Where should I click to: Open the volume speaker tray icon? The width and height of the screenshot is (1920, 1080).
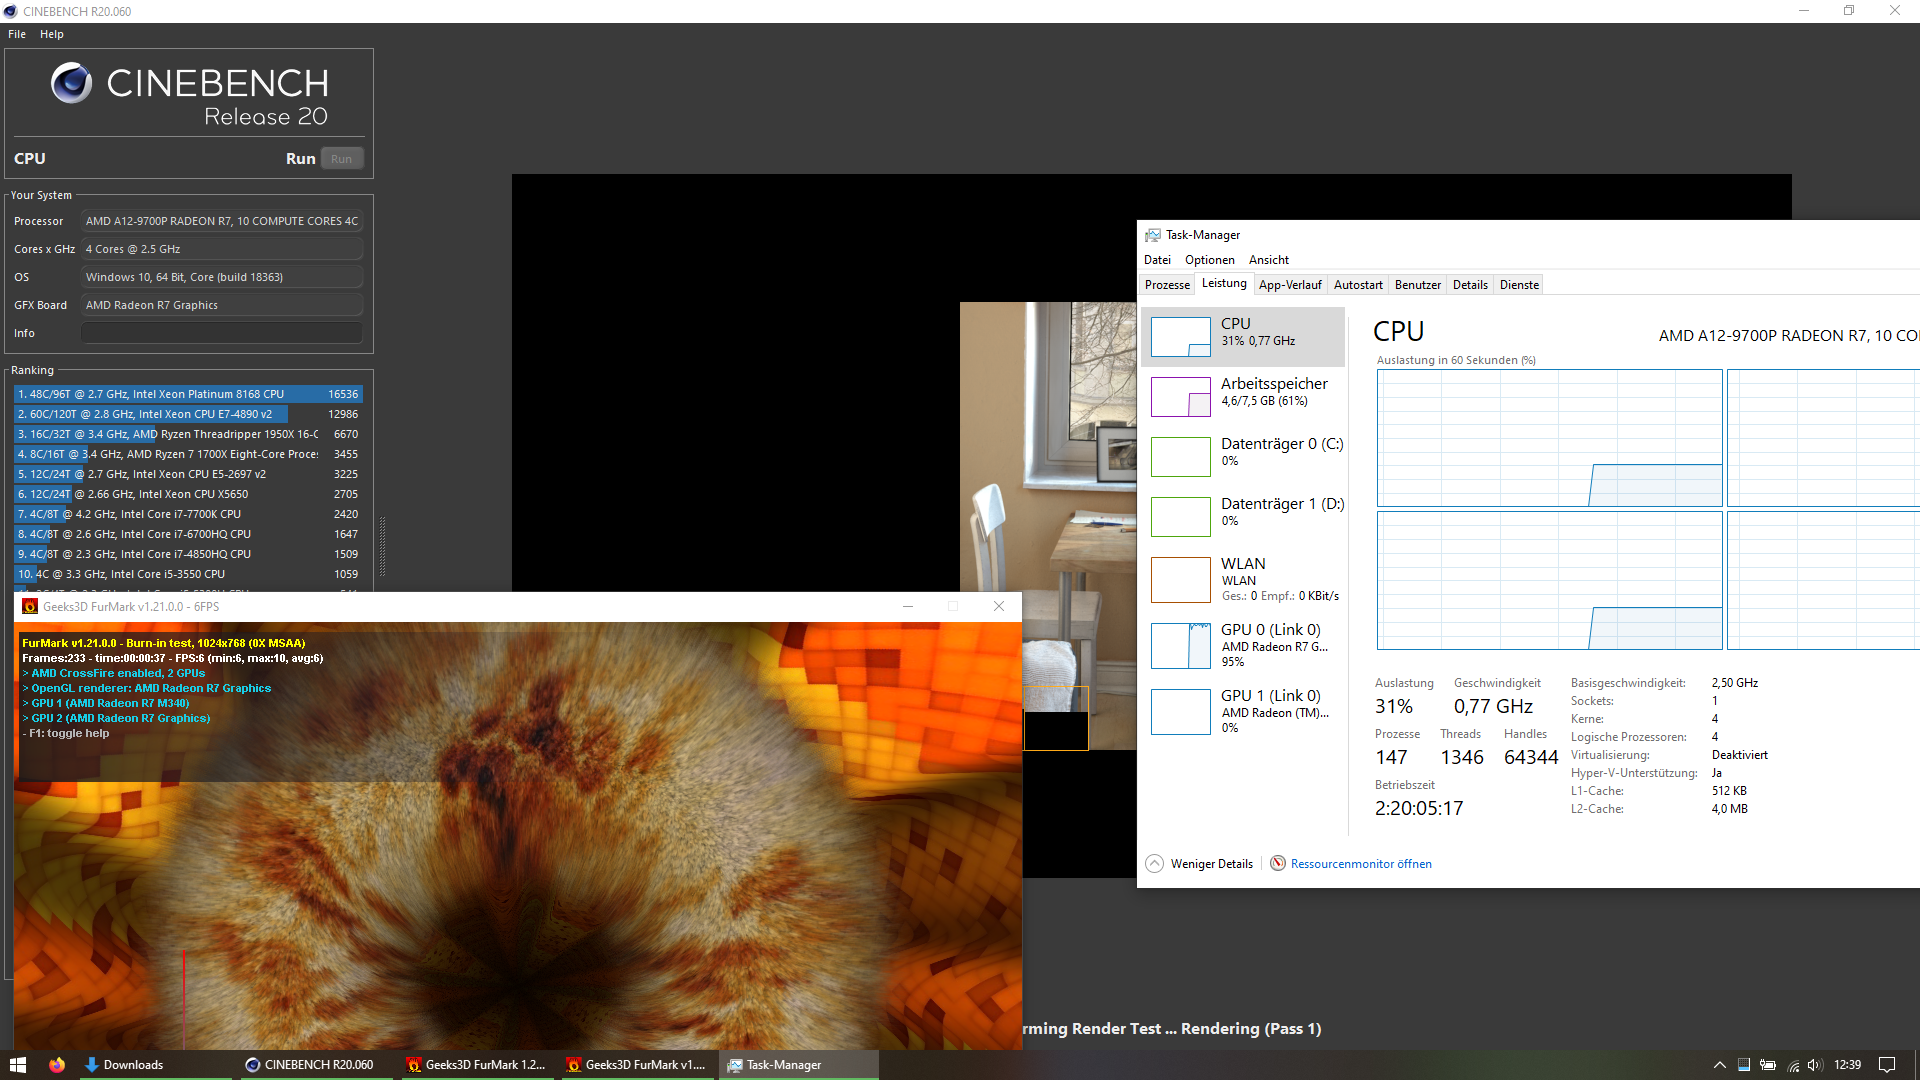[x=1815, y=1065]
